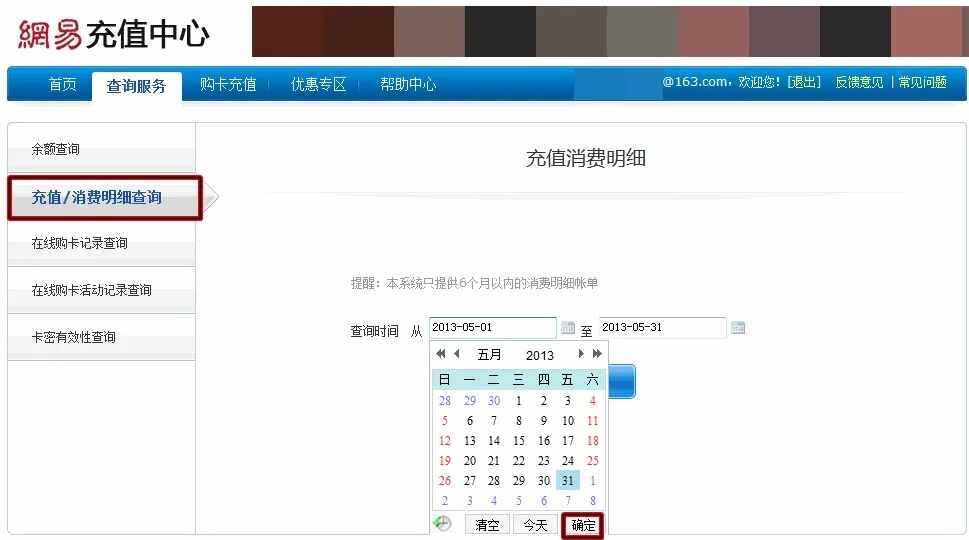Click the 退出 logout link
Screen dimensions: 969x540
(803, 83)
